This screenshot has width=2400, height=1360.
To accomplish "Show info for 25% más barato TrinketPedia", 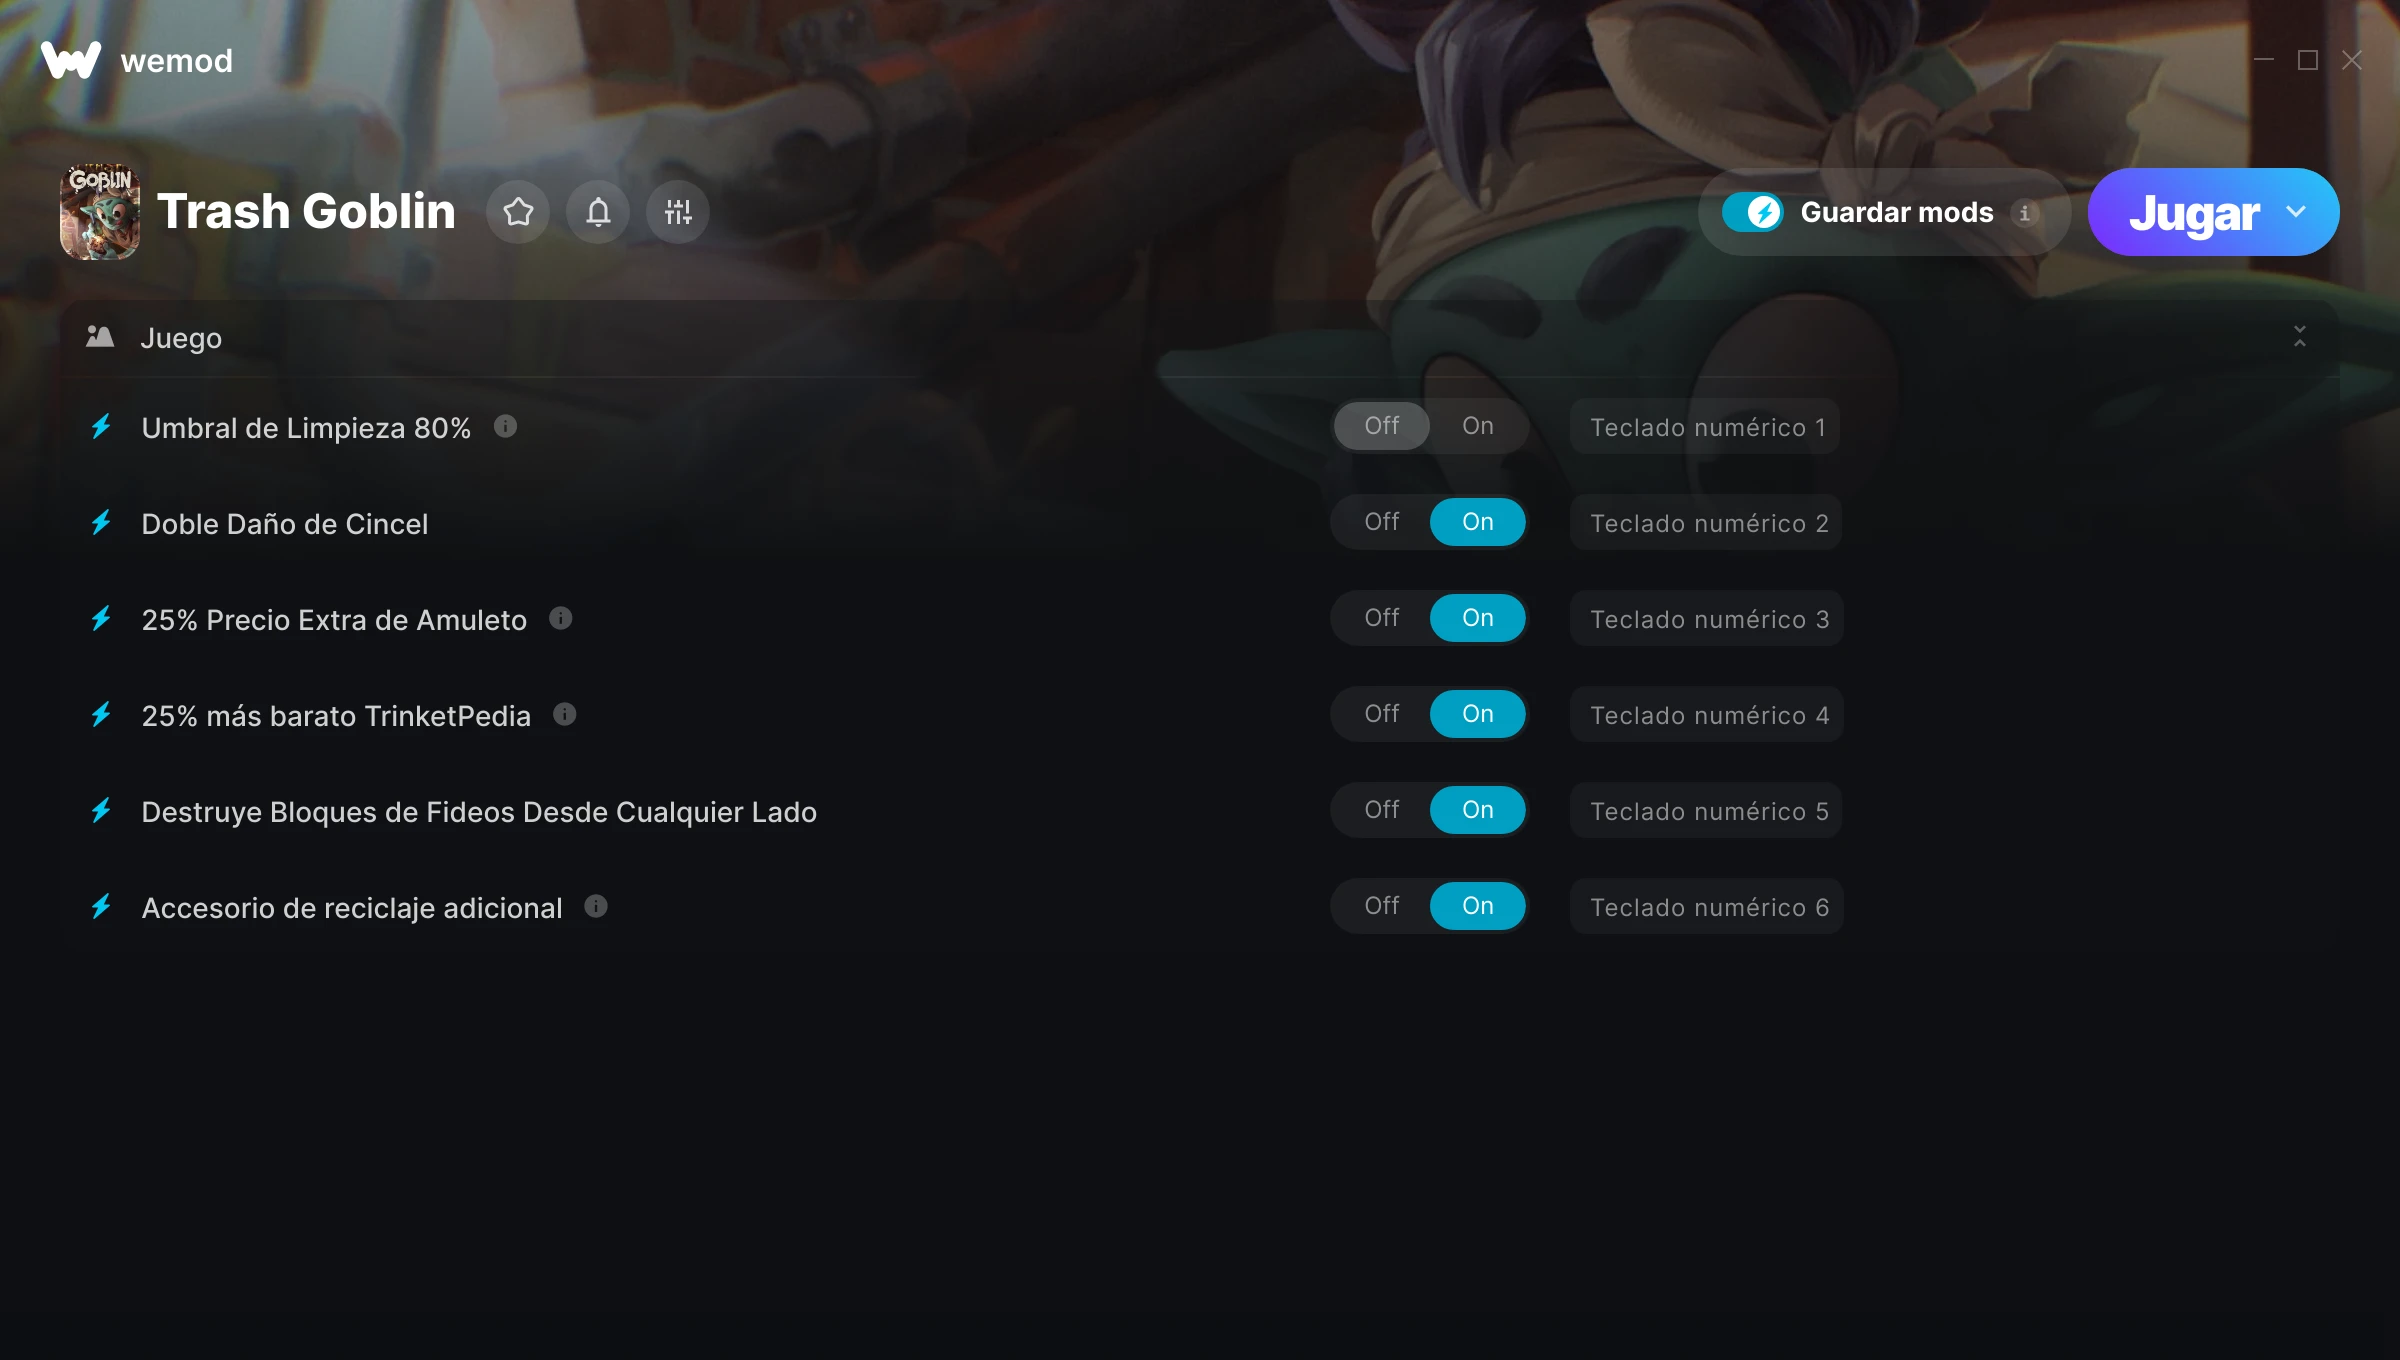I will [565, 715].
